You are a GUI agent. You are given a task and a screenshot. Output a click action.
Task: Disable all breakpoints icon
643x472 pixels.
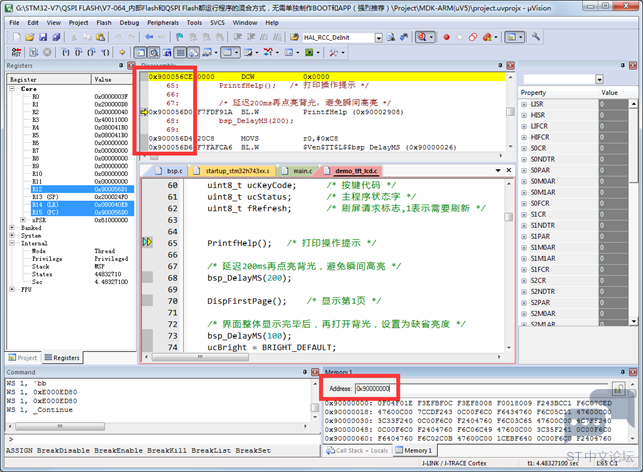473,37
